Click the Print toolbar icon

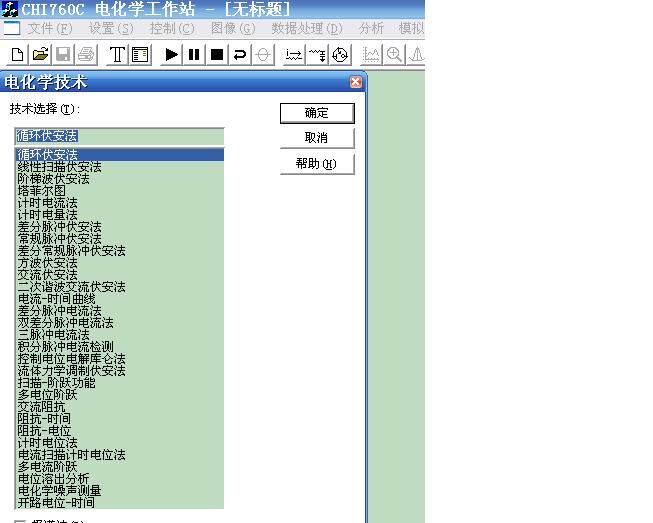click(86, 55)
